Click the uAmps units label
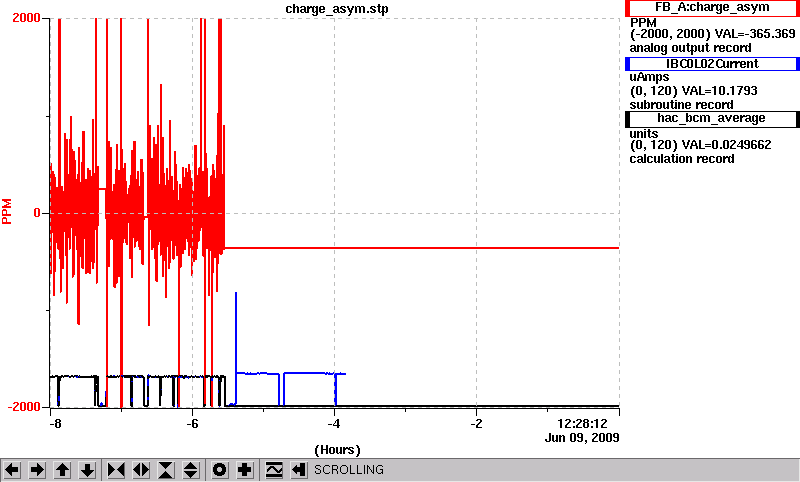This screenshot has height=482, width=800. [x=649, y=77]
